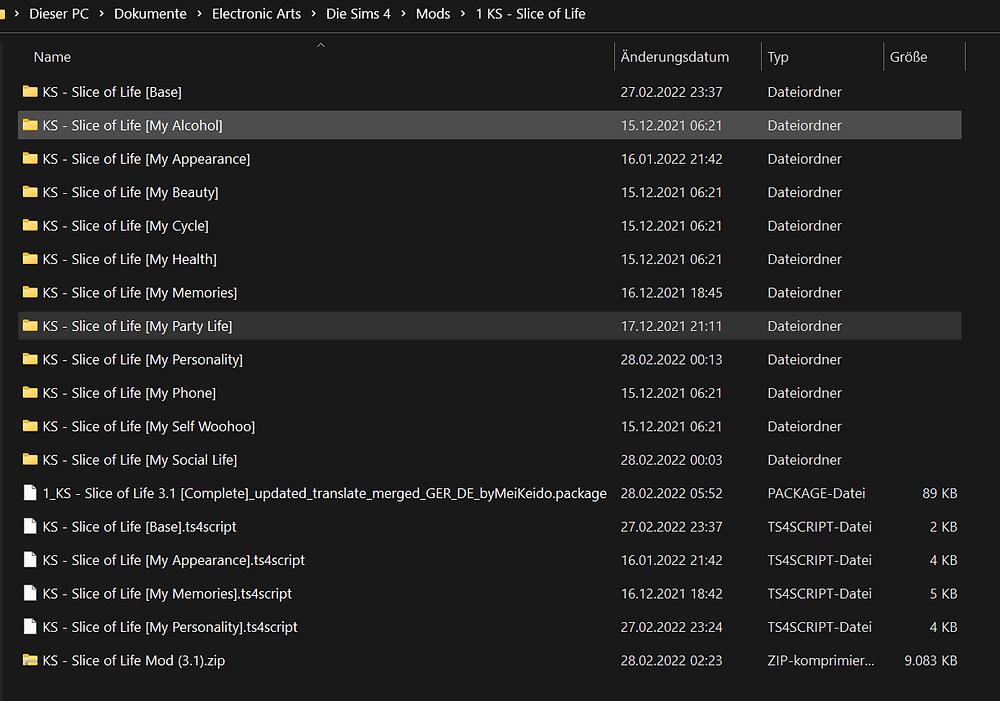Click the date 28.02.2022 02:23
The image size is (1000, 701).
click(672, 661)
